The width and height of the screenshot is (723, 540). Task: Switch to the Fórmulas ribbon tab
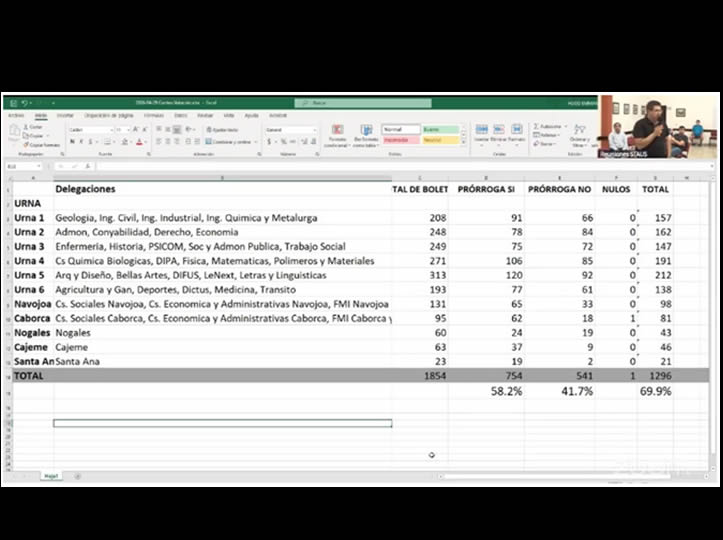(x=154, y=115)
